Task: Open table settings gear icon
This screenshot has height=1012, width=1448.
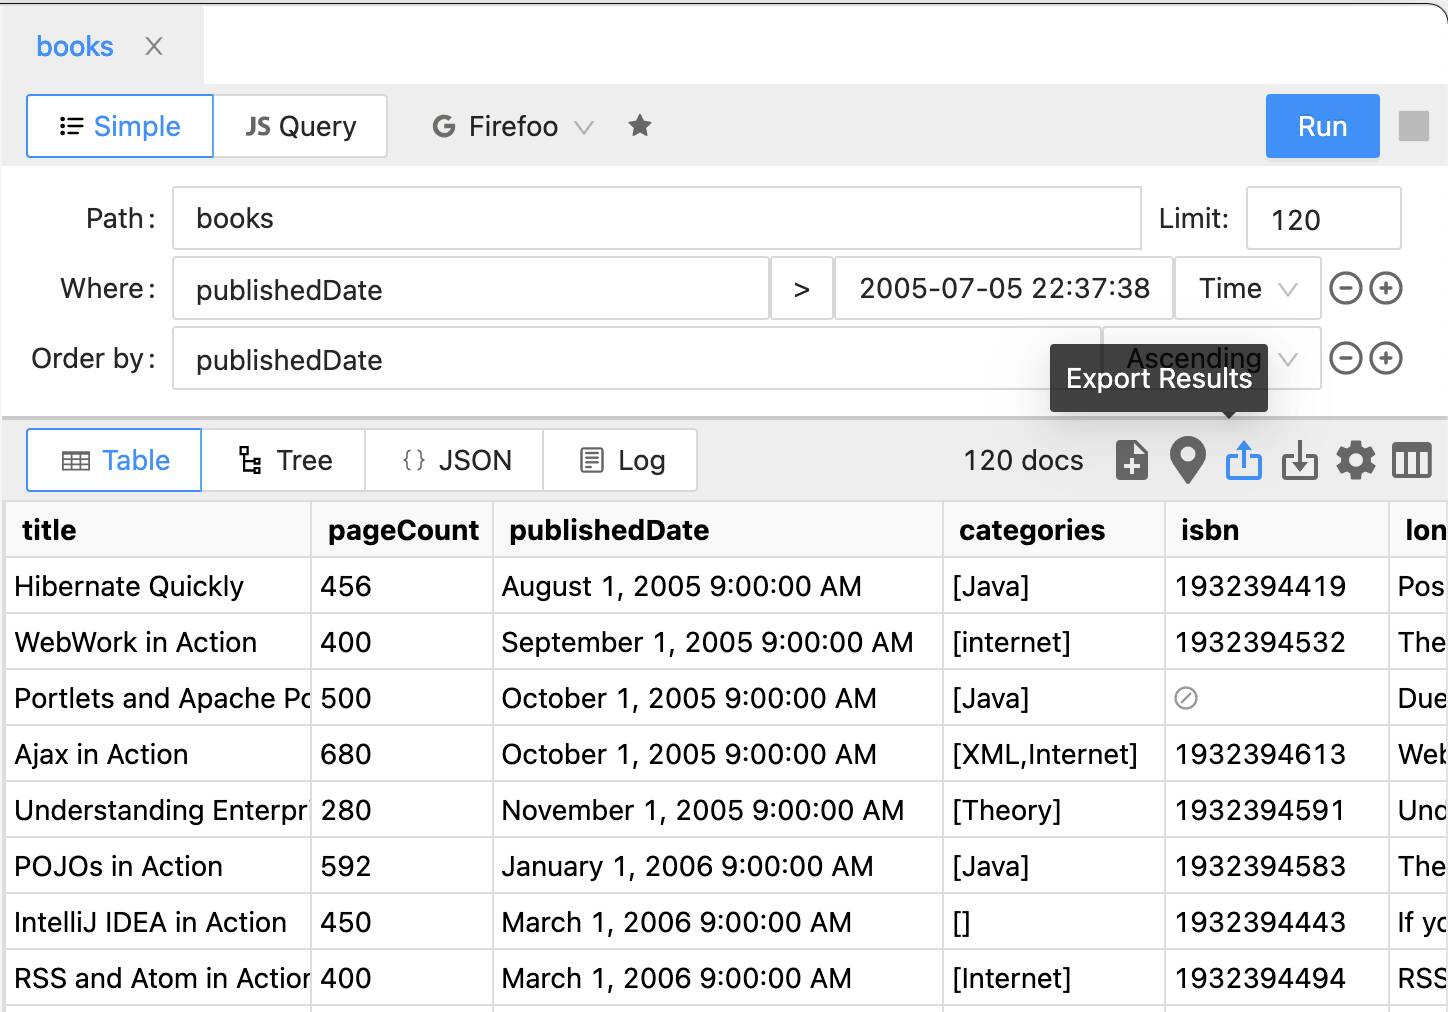Action: coord(1356,461)
